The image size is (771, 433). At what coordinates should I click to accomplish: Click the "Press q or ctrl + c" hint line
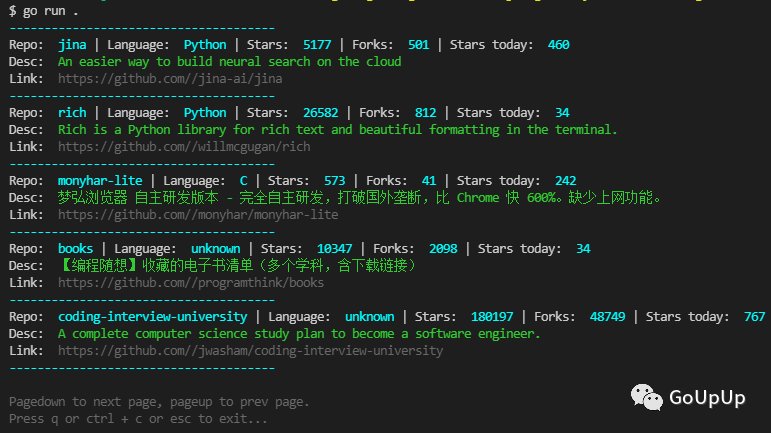point(138,419)
